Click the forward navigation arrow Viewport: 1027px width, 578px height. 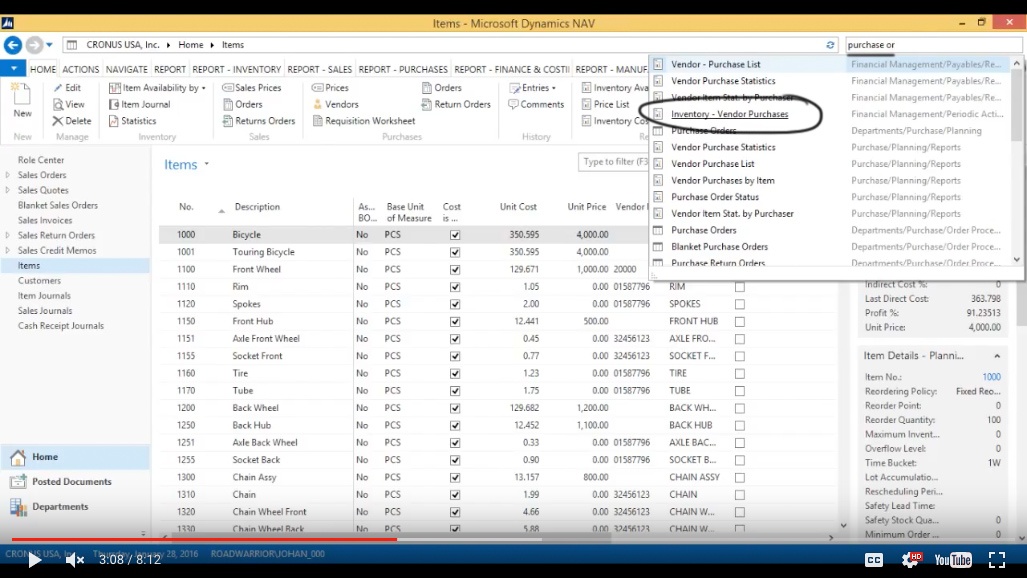(34, 45)
